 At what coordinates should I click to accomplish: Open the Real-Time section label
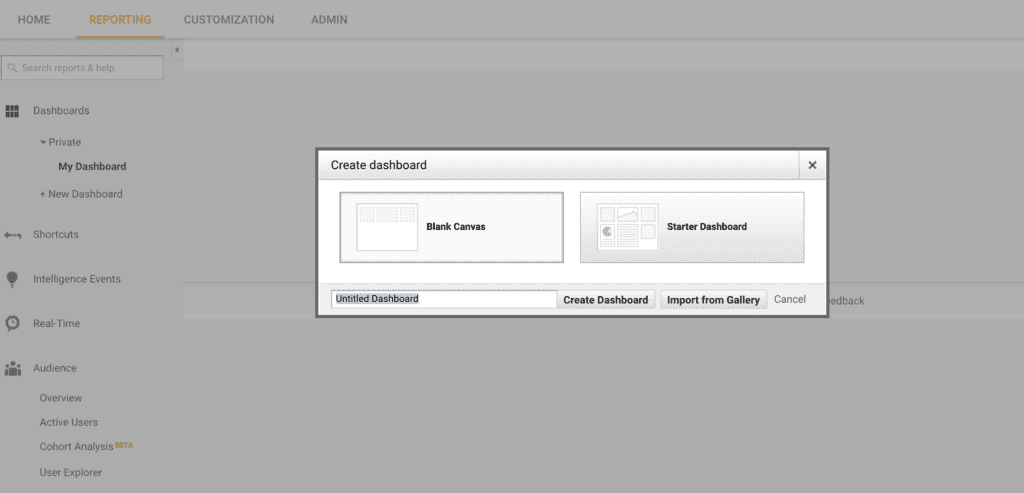click(x=57, y=323)
